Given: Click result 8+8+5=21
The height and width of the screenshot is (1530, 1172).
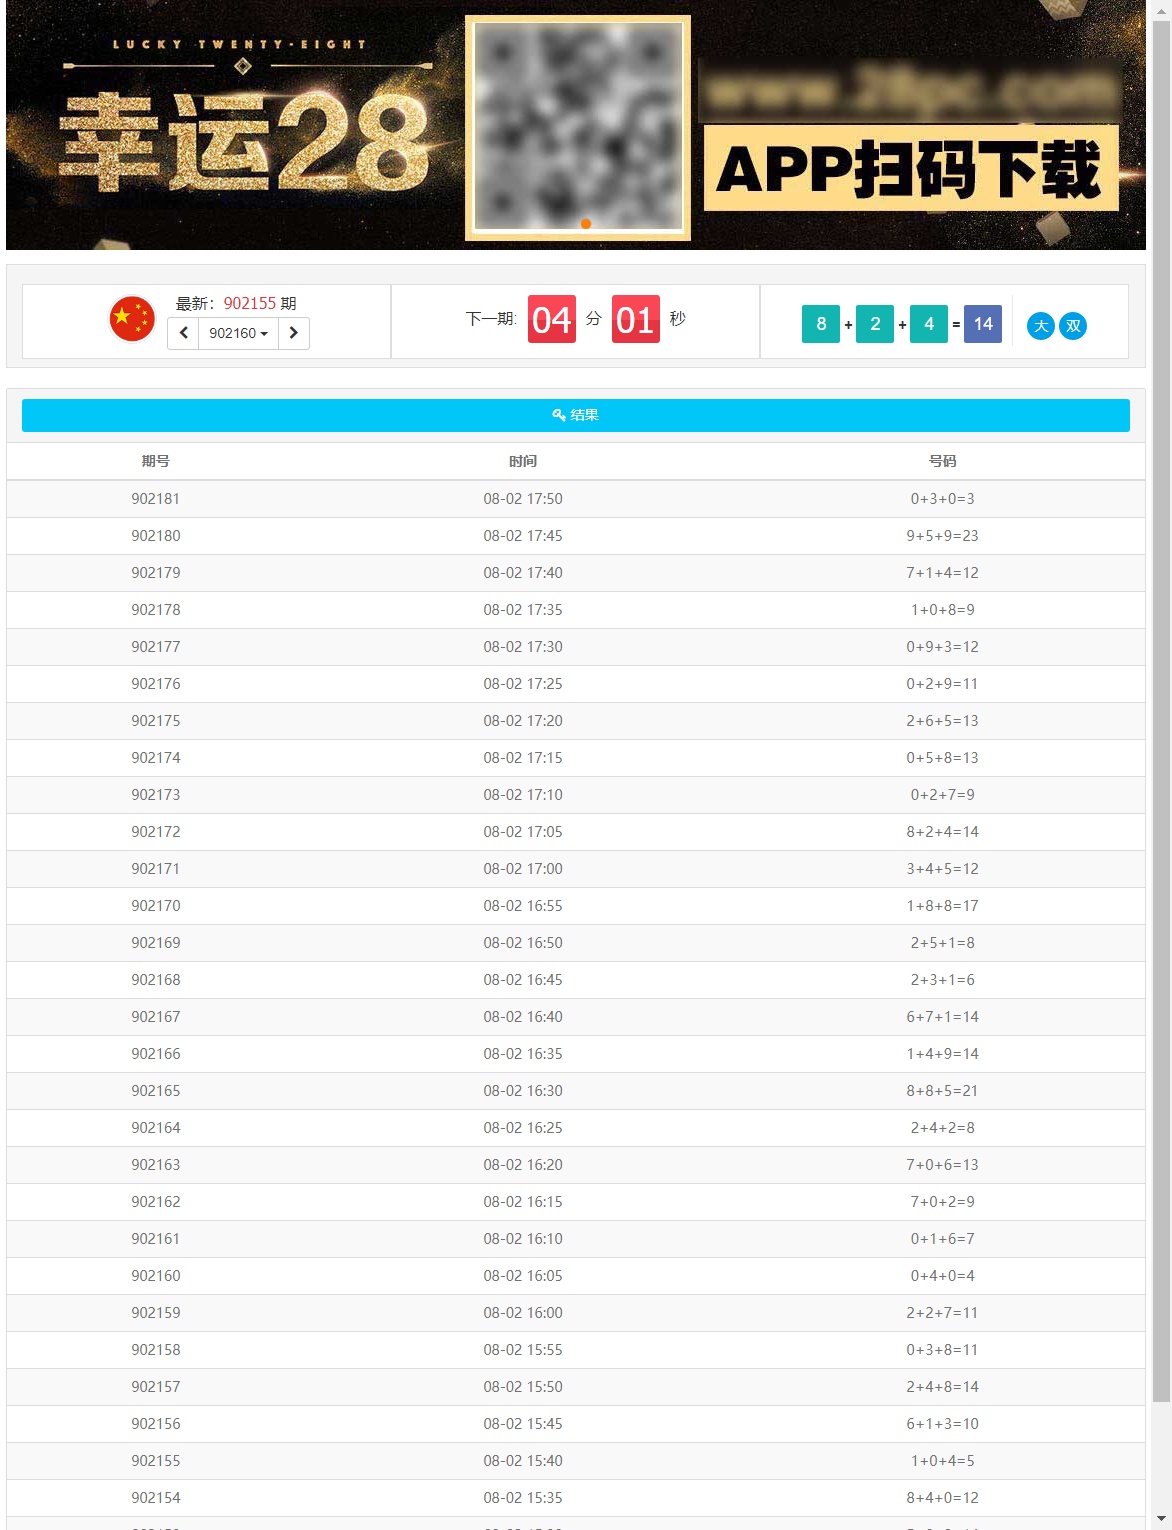Looking at the screenshot, I should [943, 1091].
